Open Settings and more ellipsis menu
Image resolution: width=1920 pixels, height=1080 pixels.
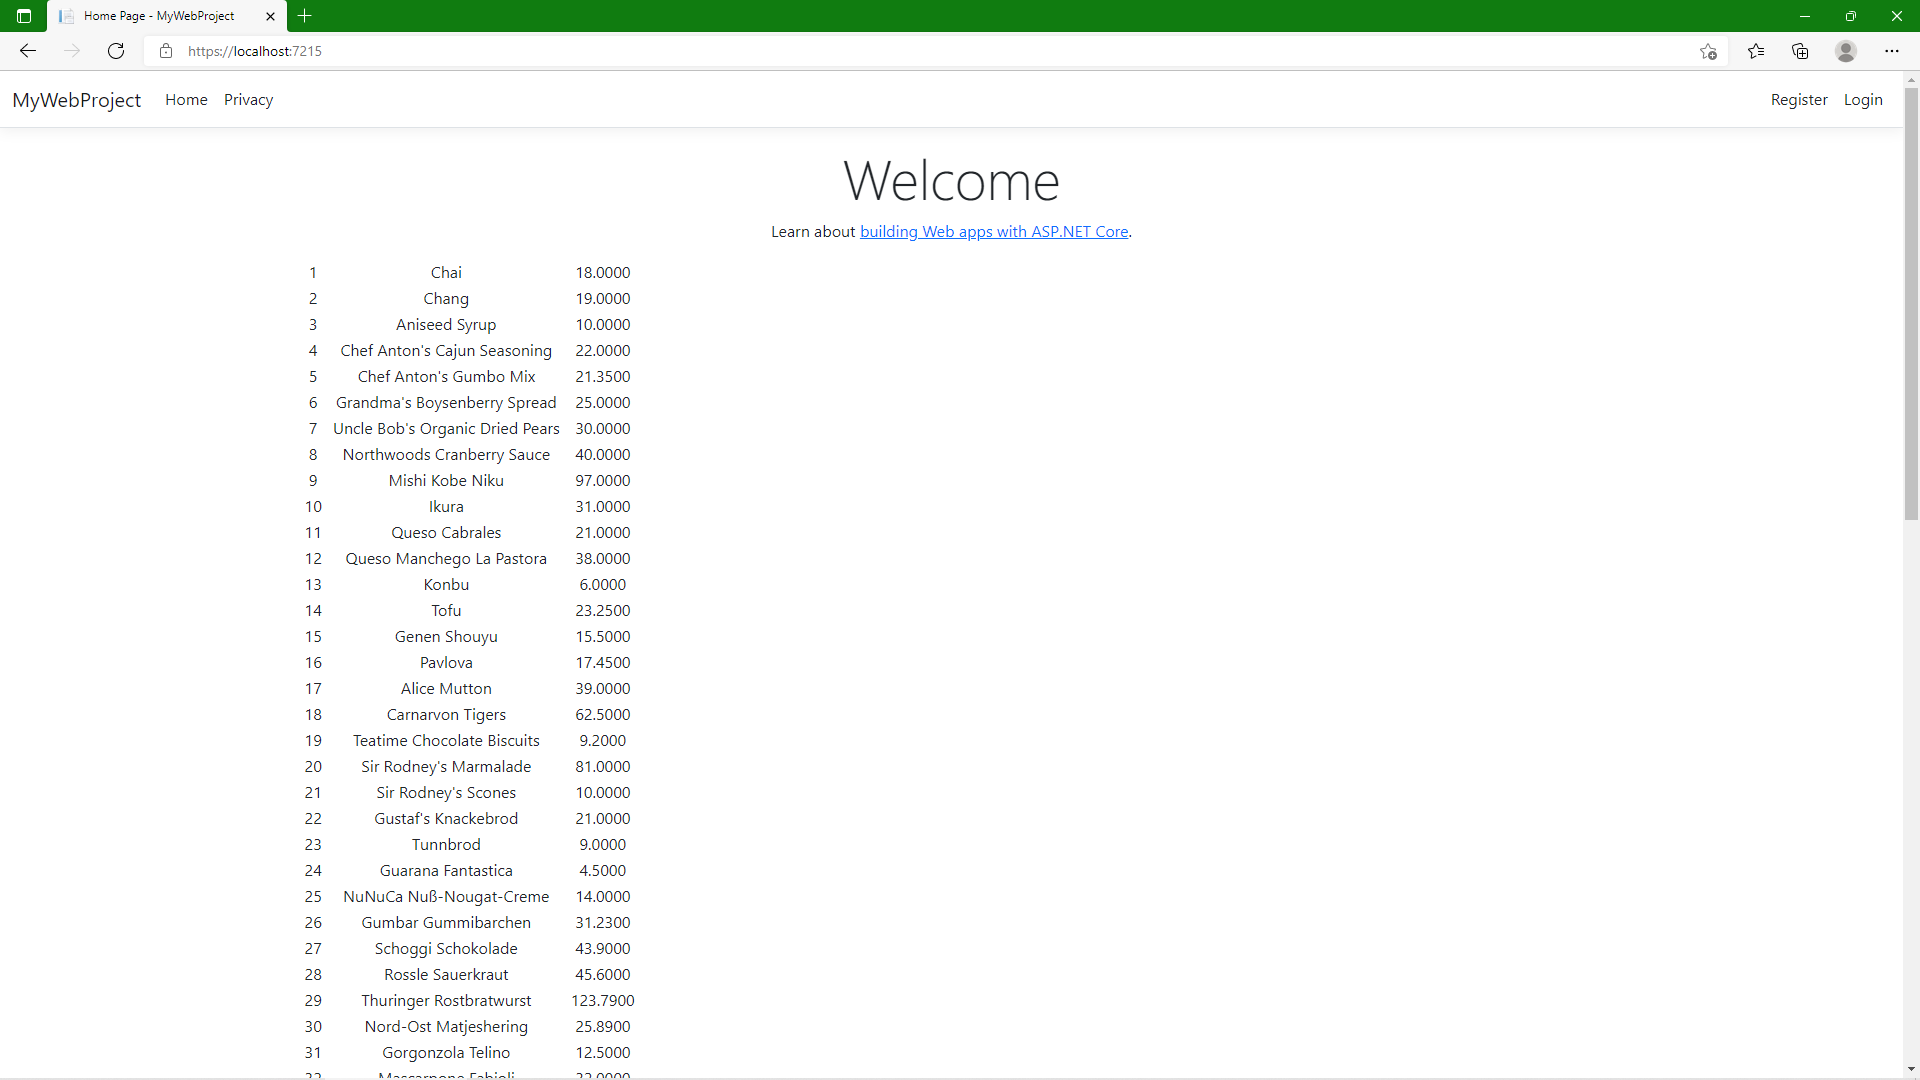click(x=1892, y=51)
